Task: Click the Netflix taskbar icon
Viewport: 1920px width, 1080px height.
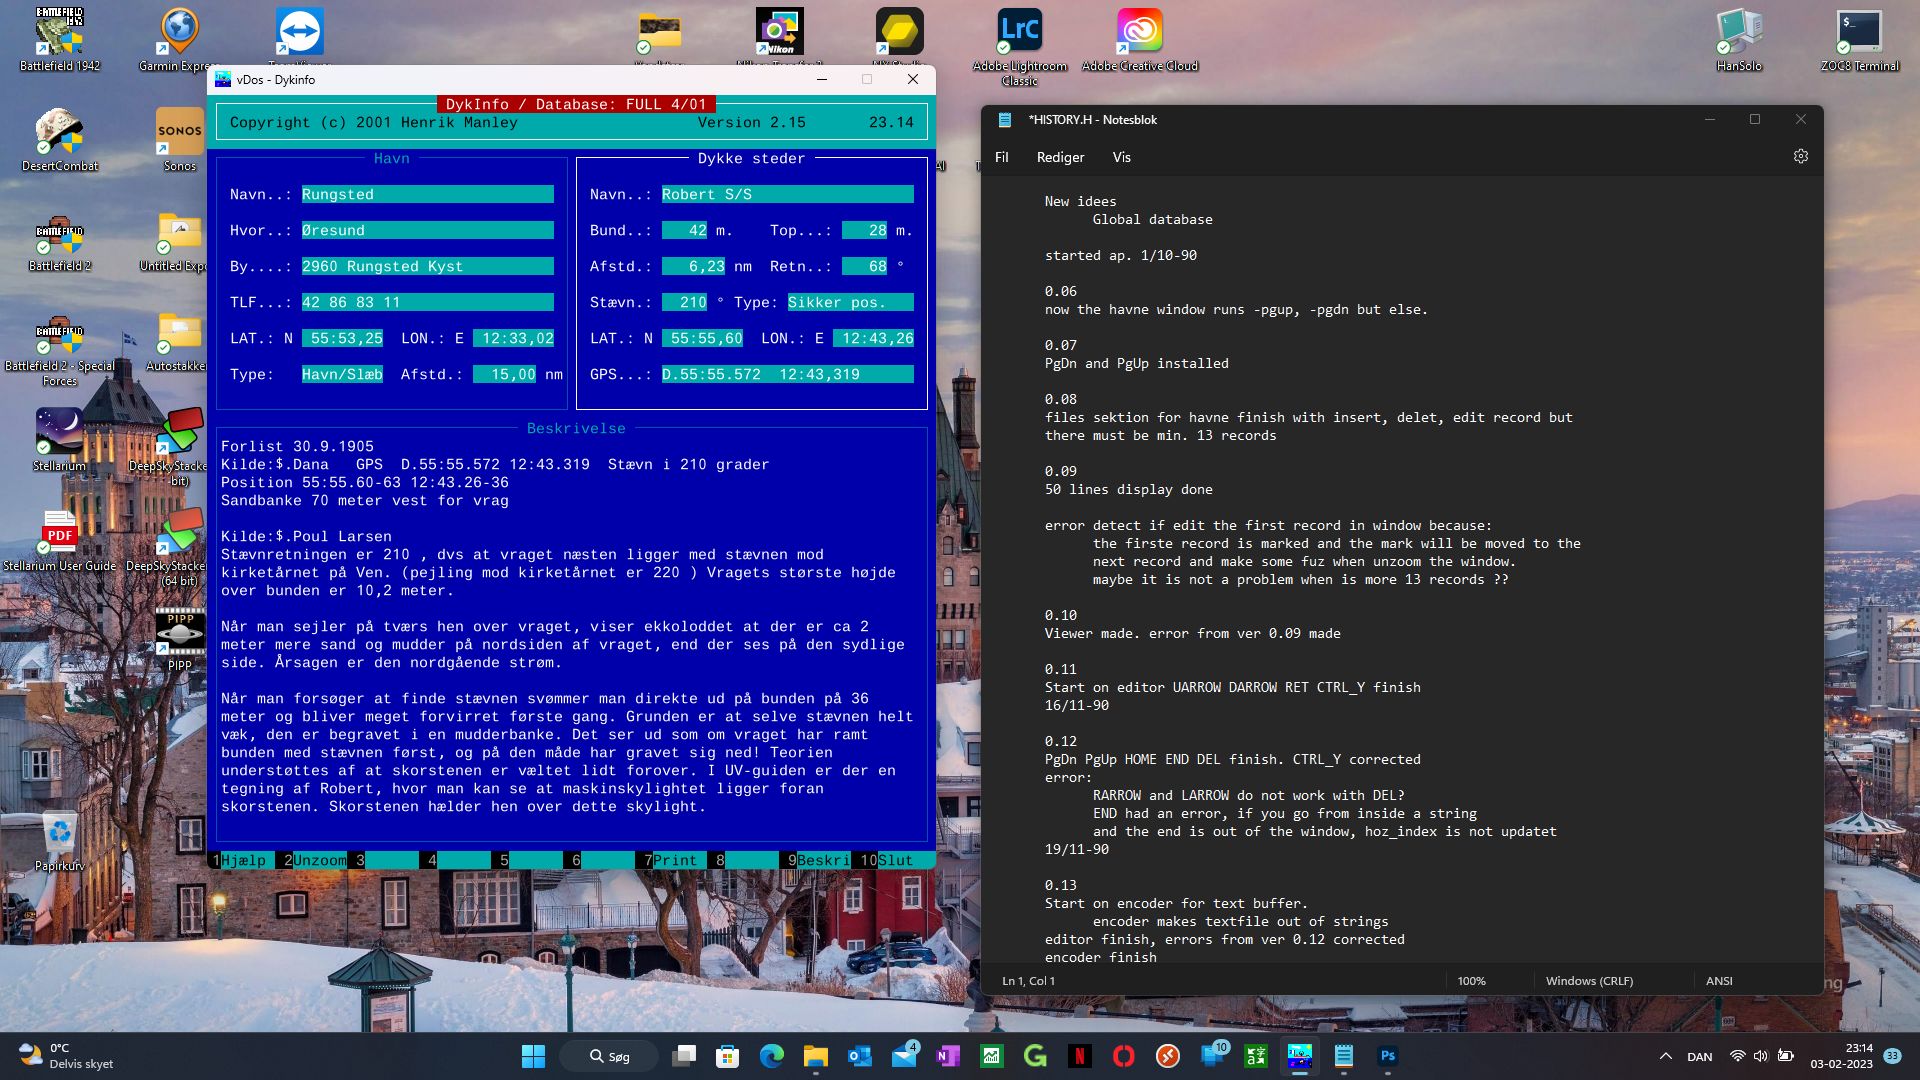Action: click(x=1079, y=1056)
